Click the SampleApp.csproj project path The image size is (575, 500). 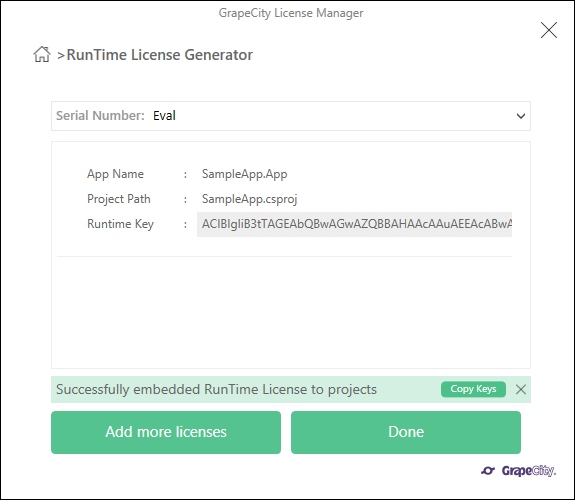(249, 199)
